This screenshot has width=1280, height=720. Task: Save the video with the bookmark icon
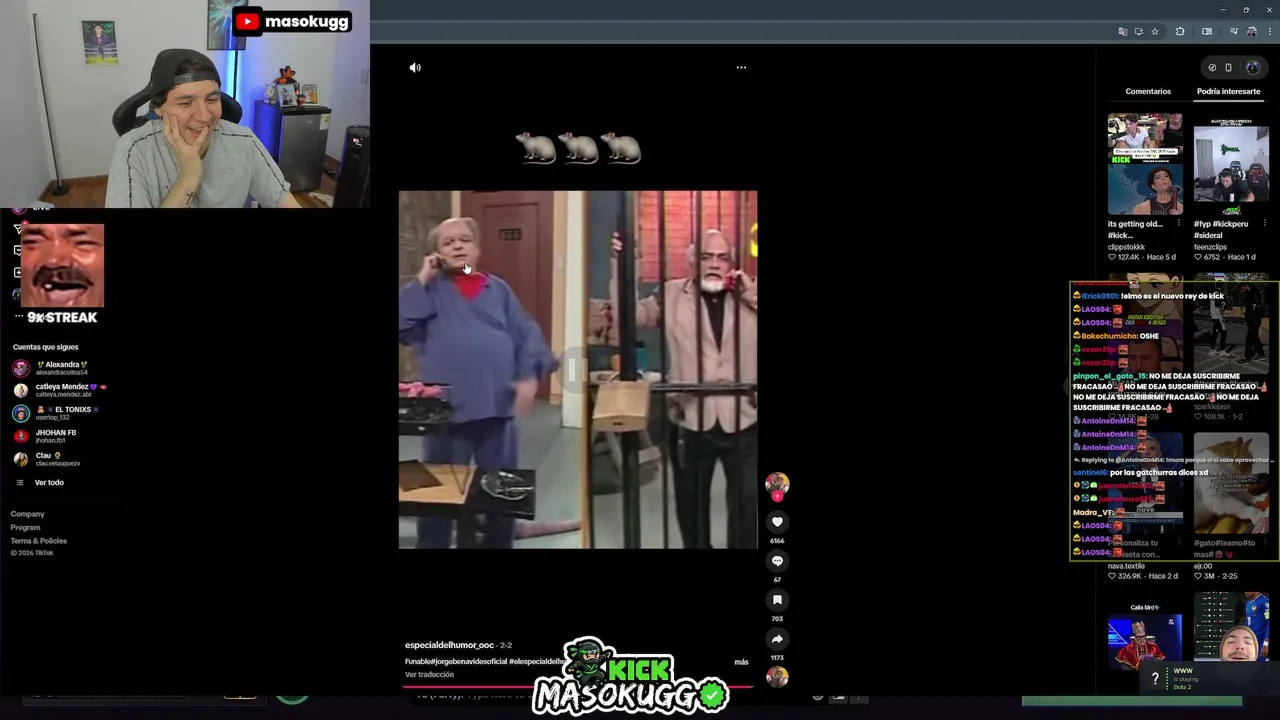tap(777, 600)
